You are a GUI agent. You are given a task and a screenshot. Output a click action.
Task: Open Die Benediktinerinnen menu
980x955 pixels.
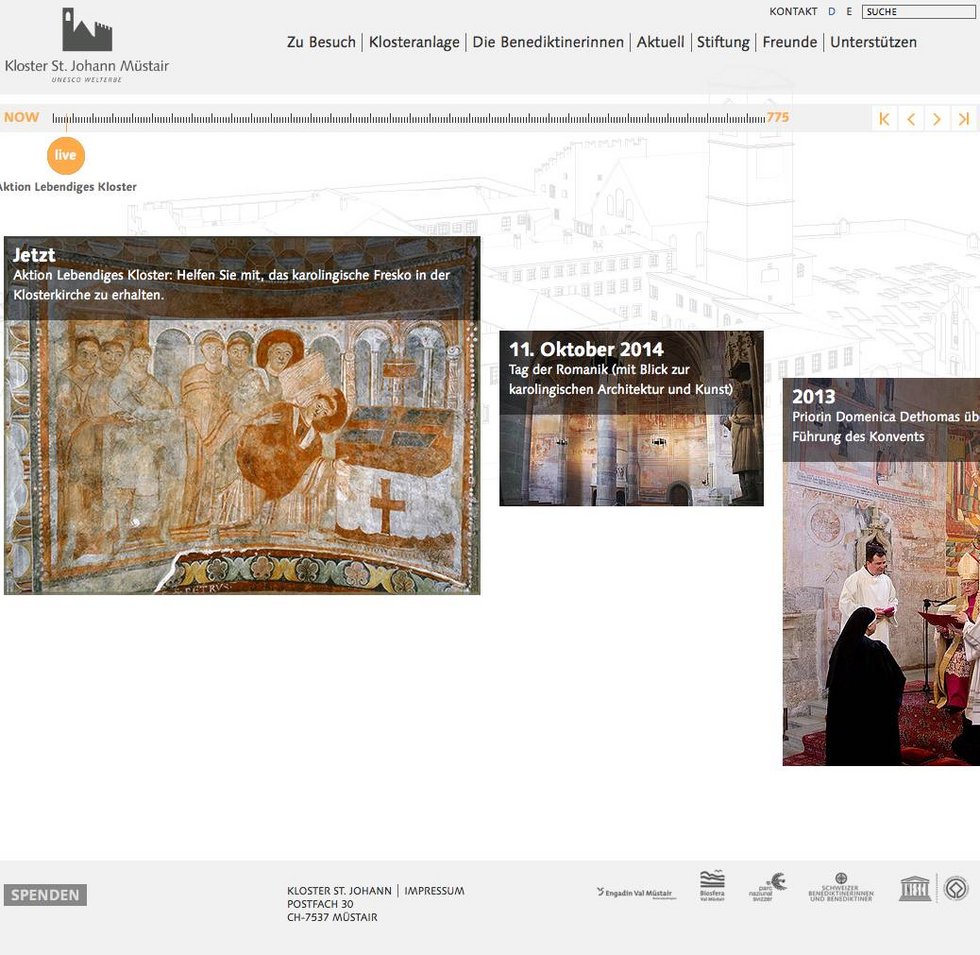coord(548,42)
